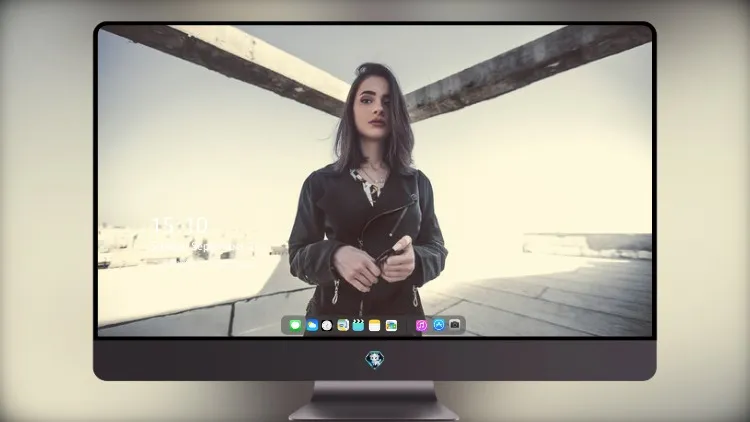This screenshot has width=750, height=422.
Task: Open the Photos gallery icon in the dock
Action: coord(391,325)
